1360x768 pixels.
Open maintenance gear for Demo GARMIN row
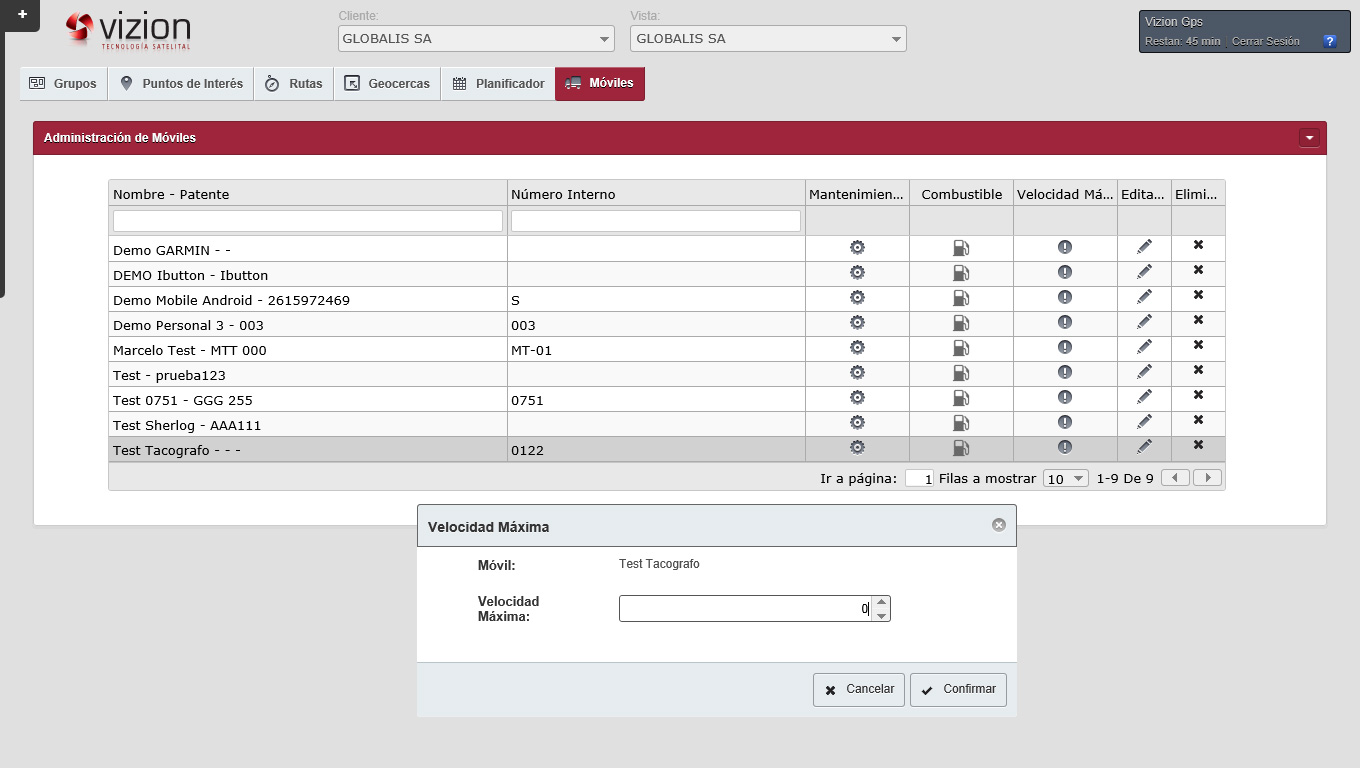tap(857, 247)
